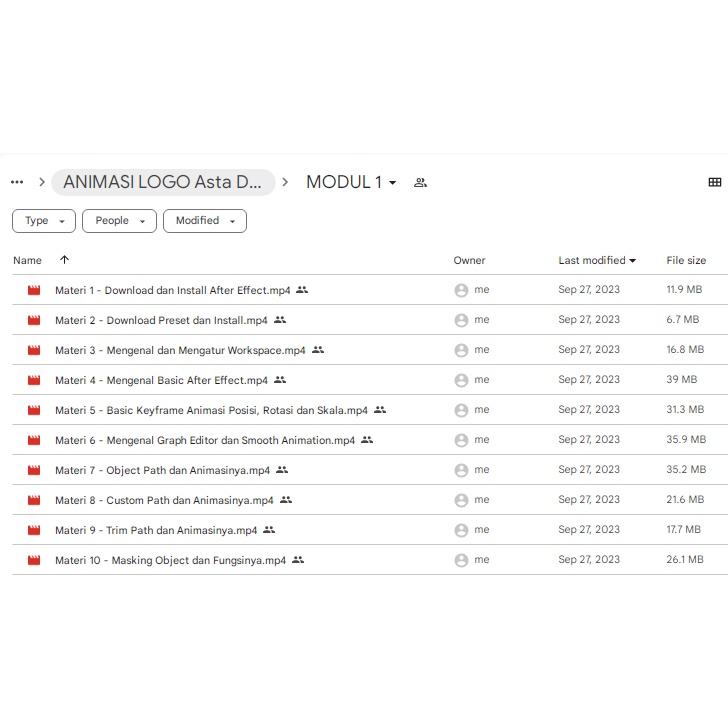Select Materi 6 - Mengenal Graph Editor file
The height and width of the screenshot is (728, 728).
tap(205, 440)
